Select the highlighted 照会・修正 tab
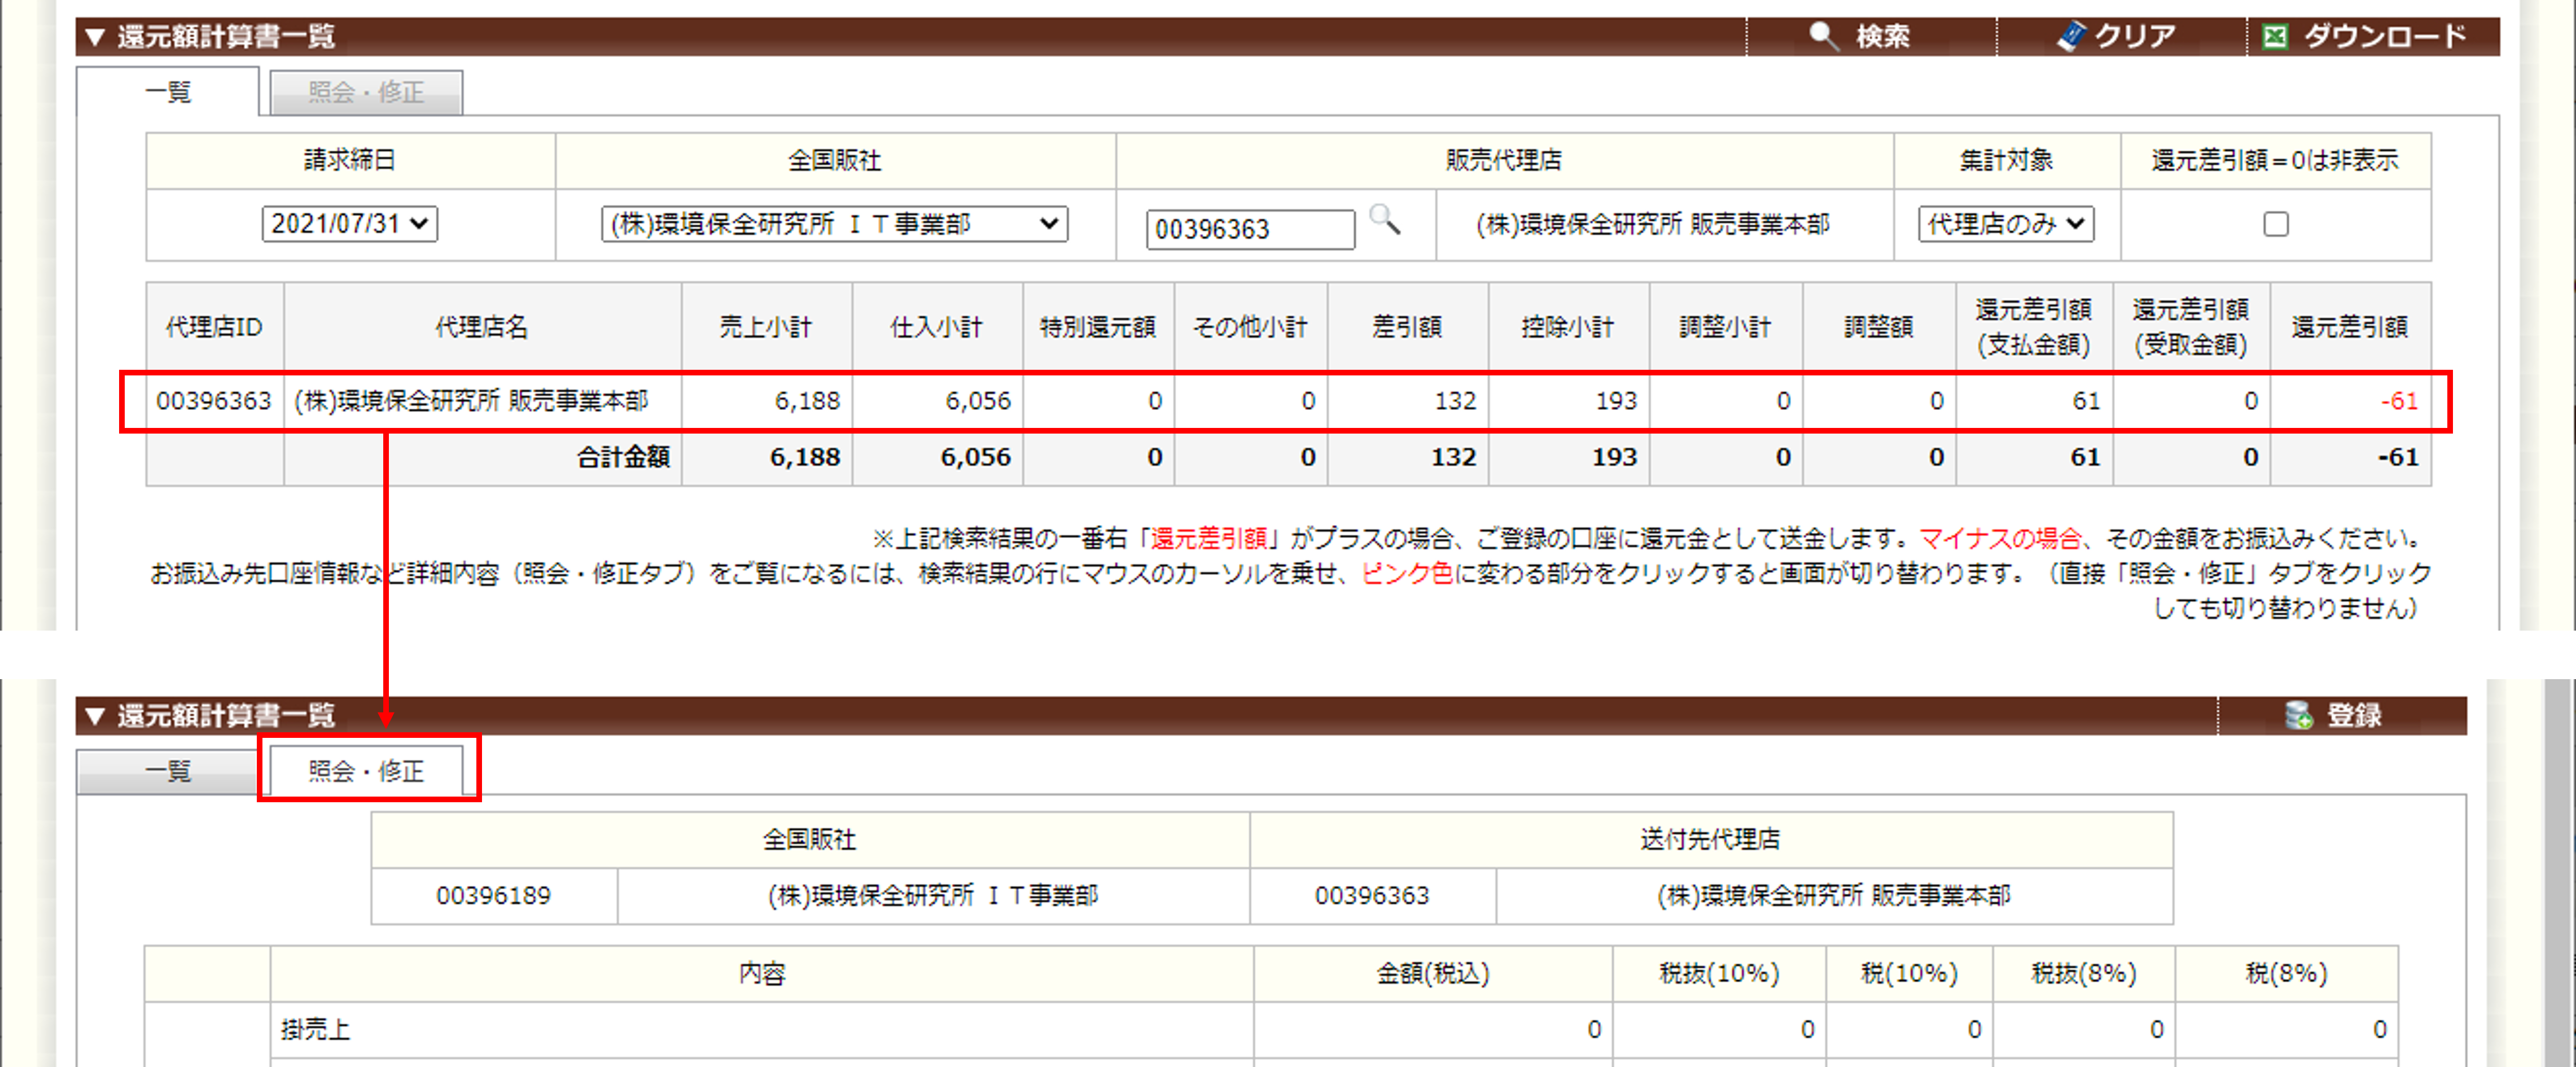This screenshot has height=1067, width=2576. point(366,771)
